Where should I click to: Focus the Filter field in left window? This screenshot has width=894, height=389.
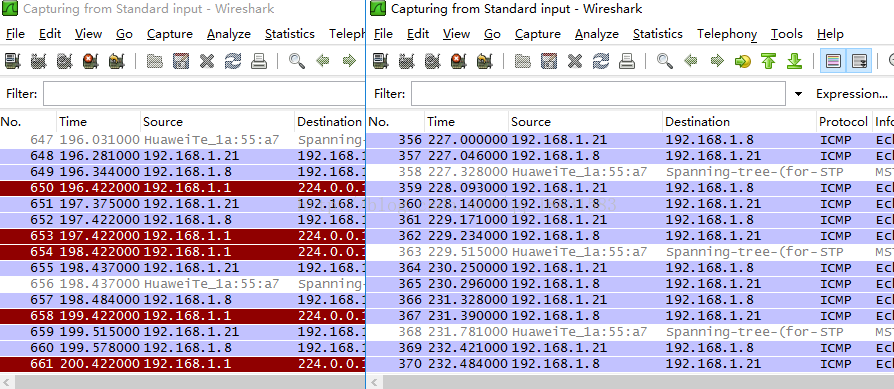(204, 94)
